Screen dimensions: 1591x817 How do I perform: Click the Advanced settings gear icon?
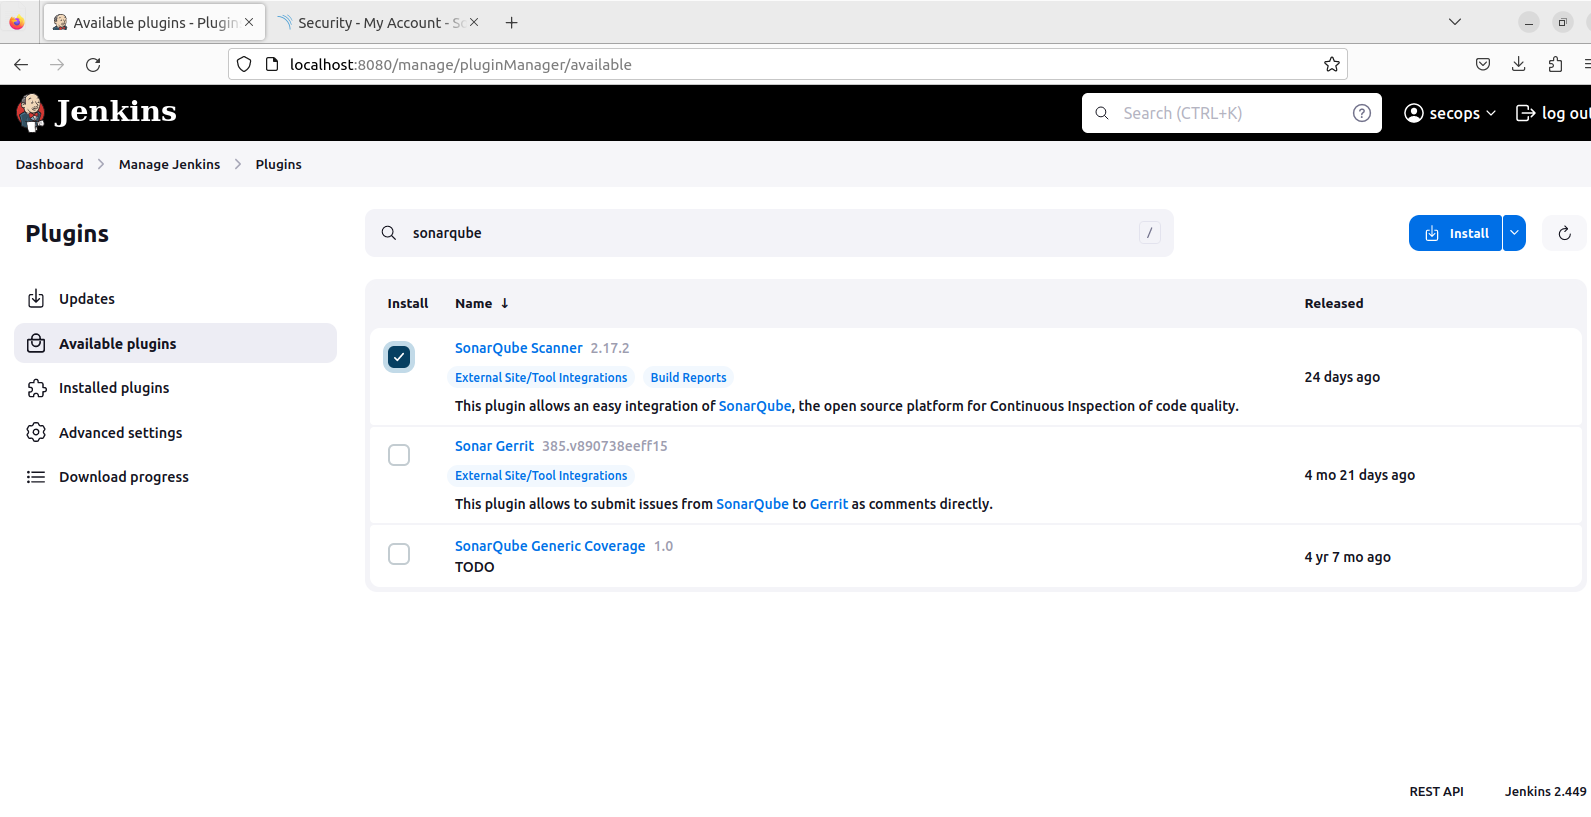click(36, 432)
